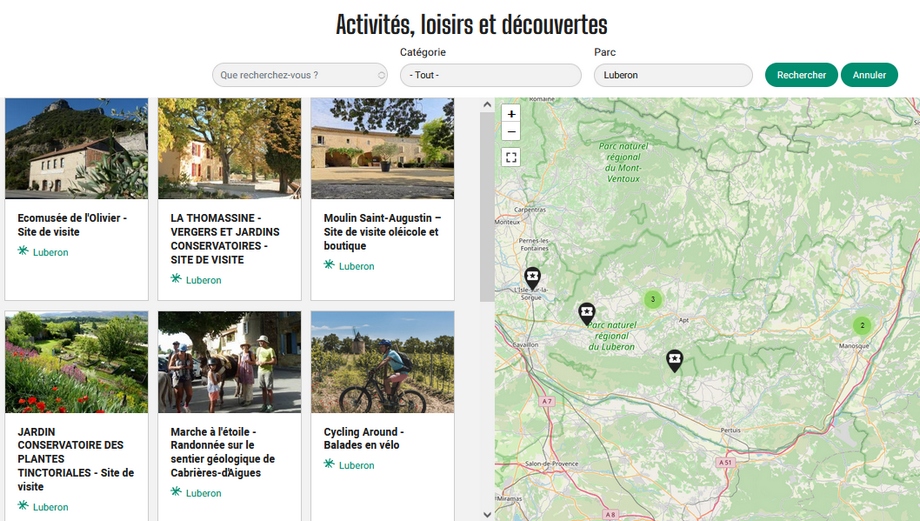Click Luberon tag under Marche à l'étoile
Image resolution: width=920 pixels, height=521 pixels.
204,493
